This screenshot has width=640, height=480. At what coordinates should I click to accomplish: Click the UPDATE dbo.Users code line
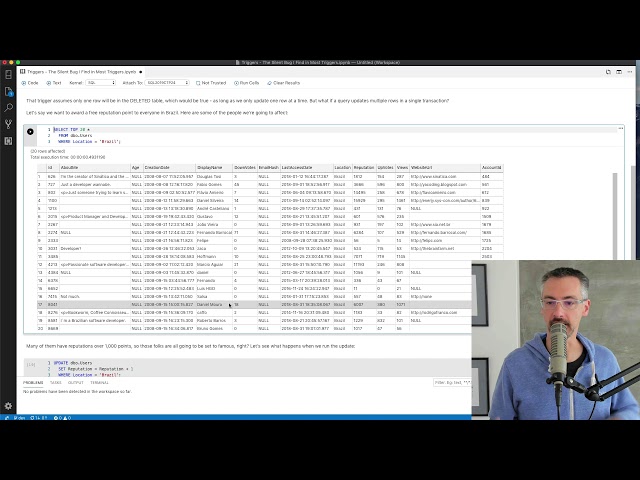(73, 363)
